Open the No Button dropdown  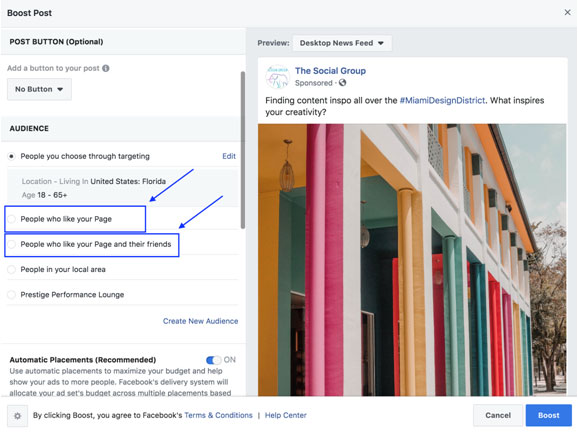coord(39,89)
